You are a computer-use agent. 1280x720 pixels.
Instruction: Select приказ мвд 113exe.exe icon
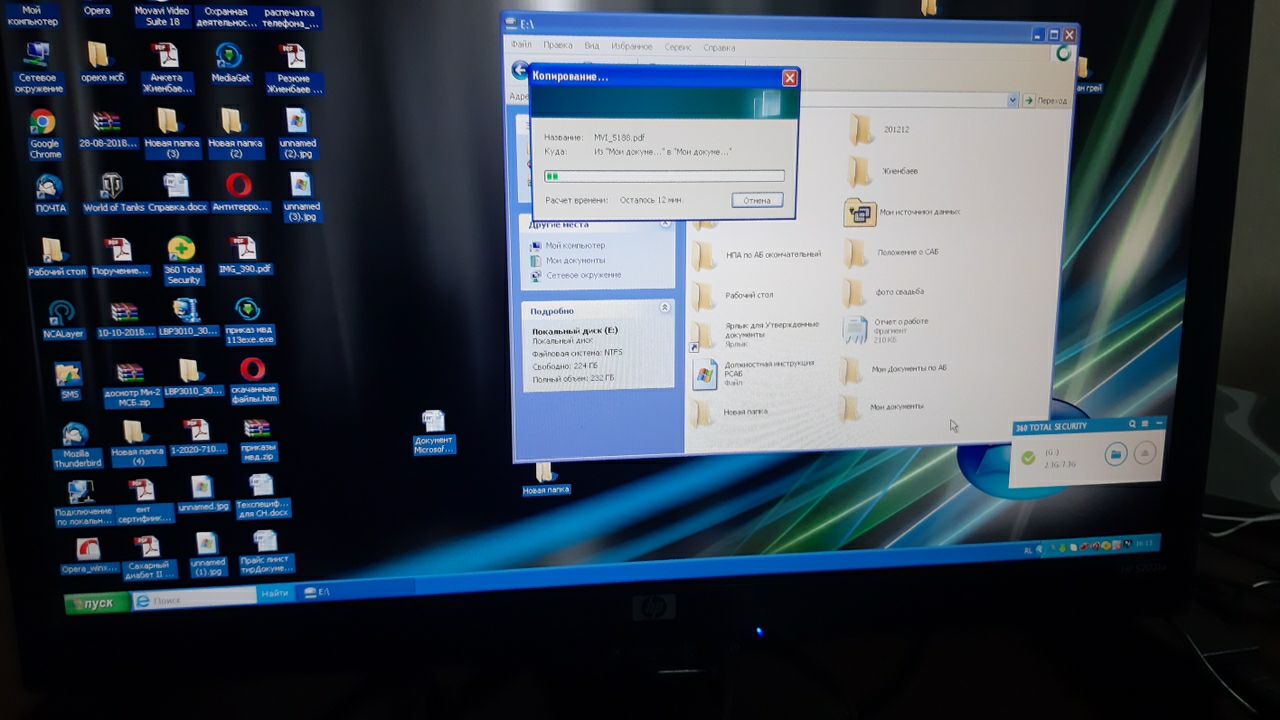coord(248,321)
